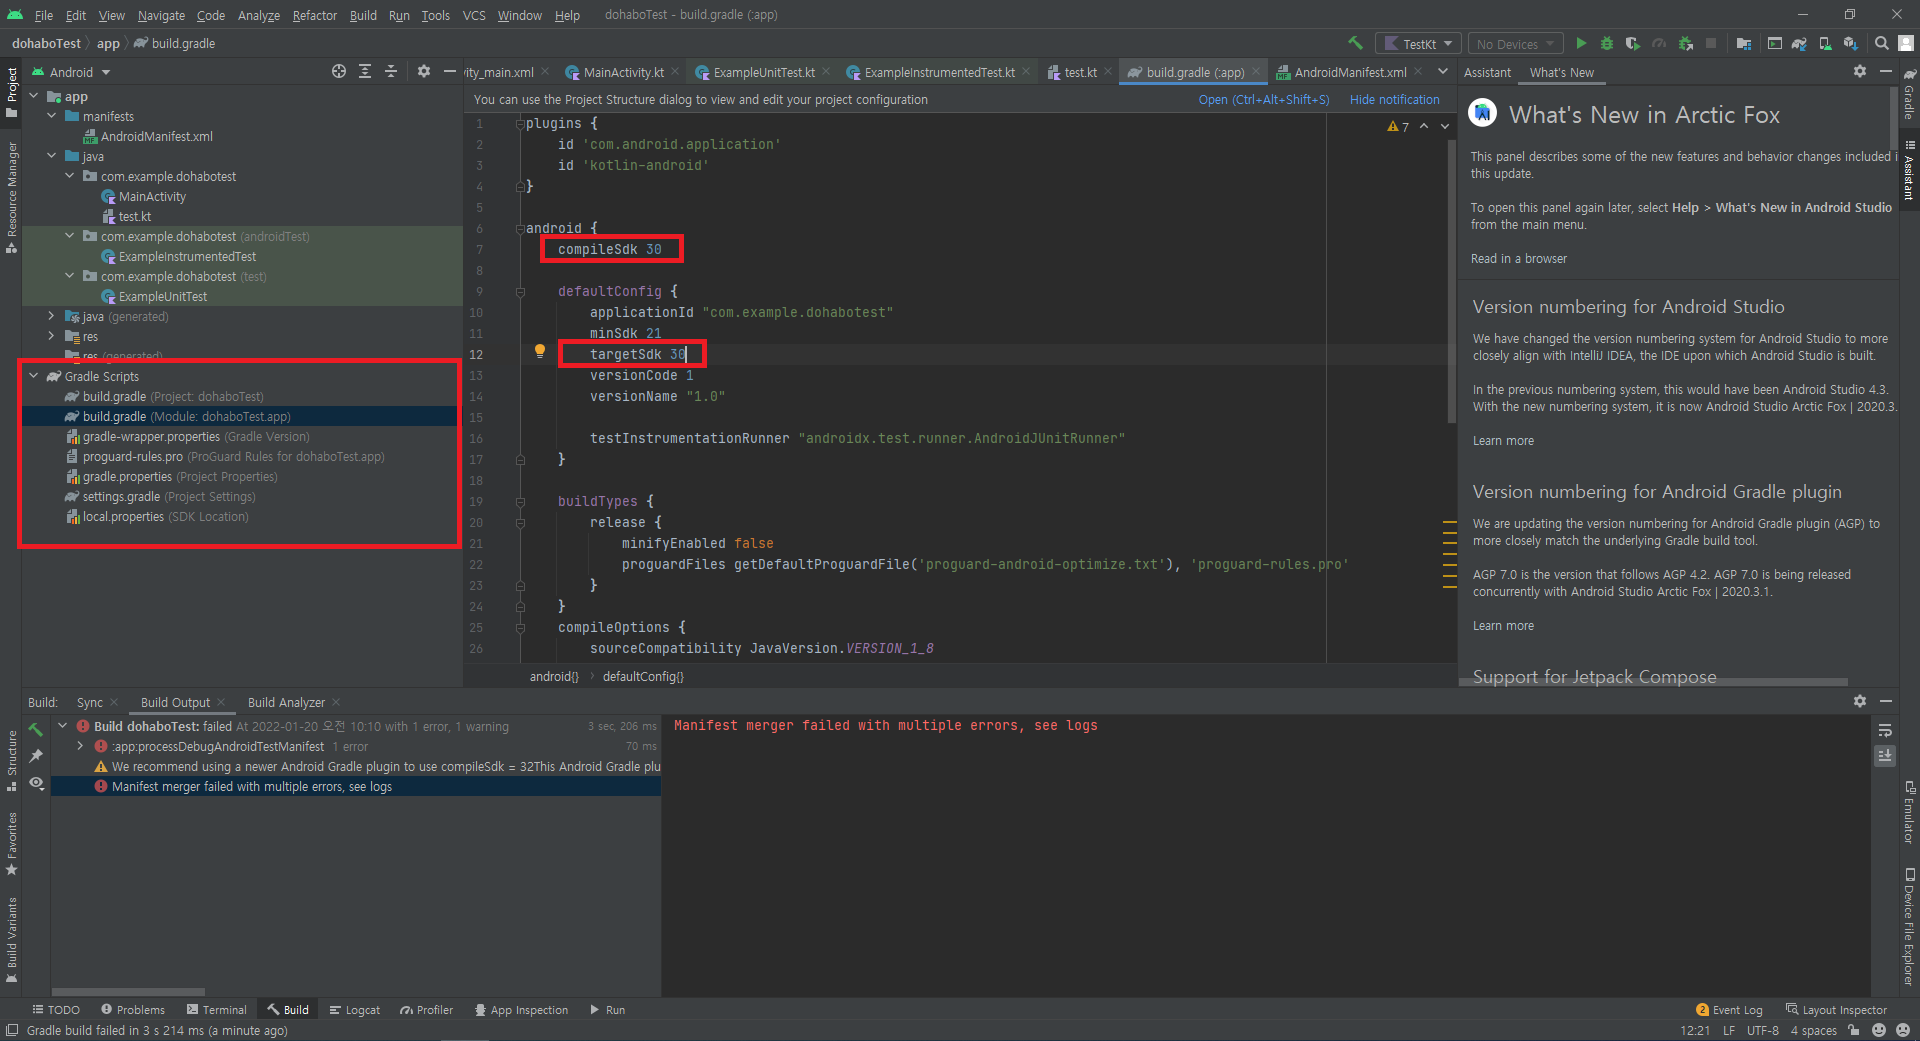1920x1041 pixels.
Task: Collapse the Gradle Scripts node
Action: [34, 376]
